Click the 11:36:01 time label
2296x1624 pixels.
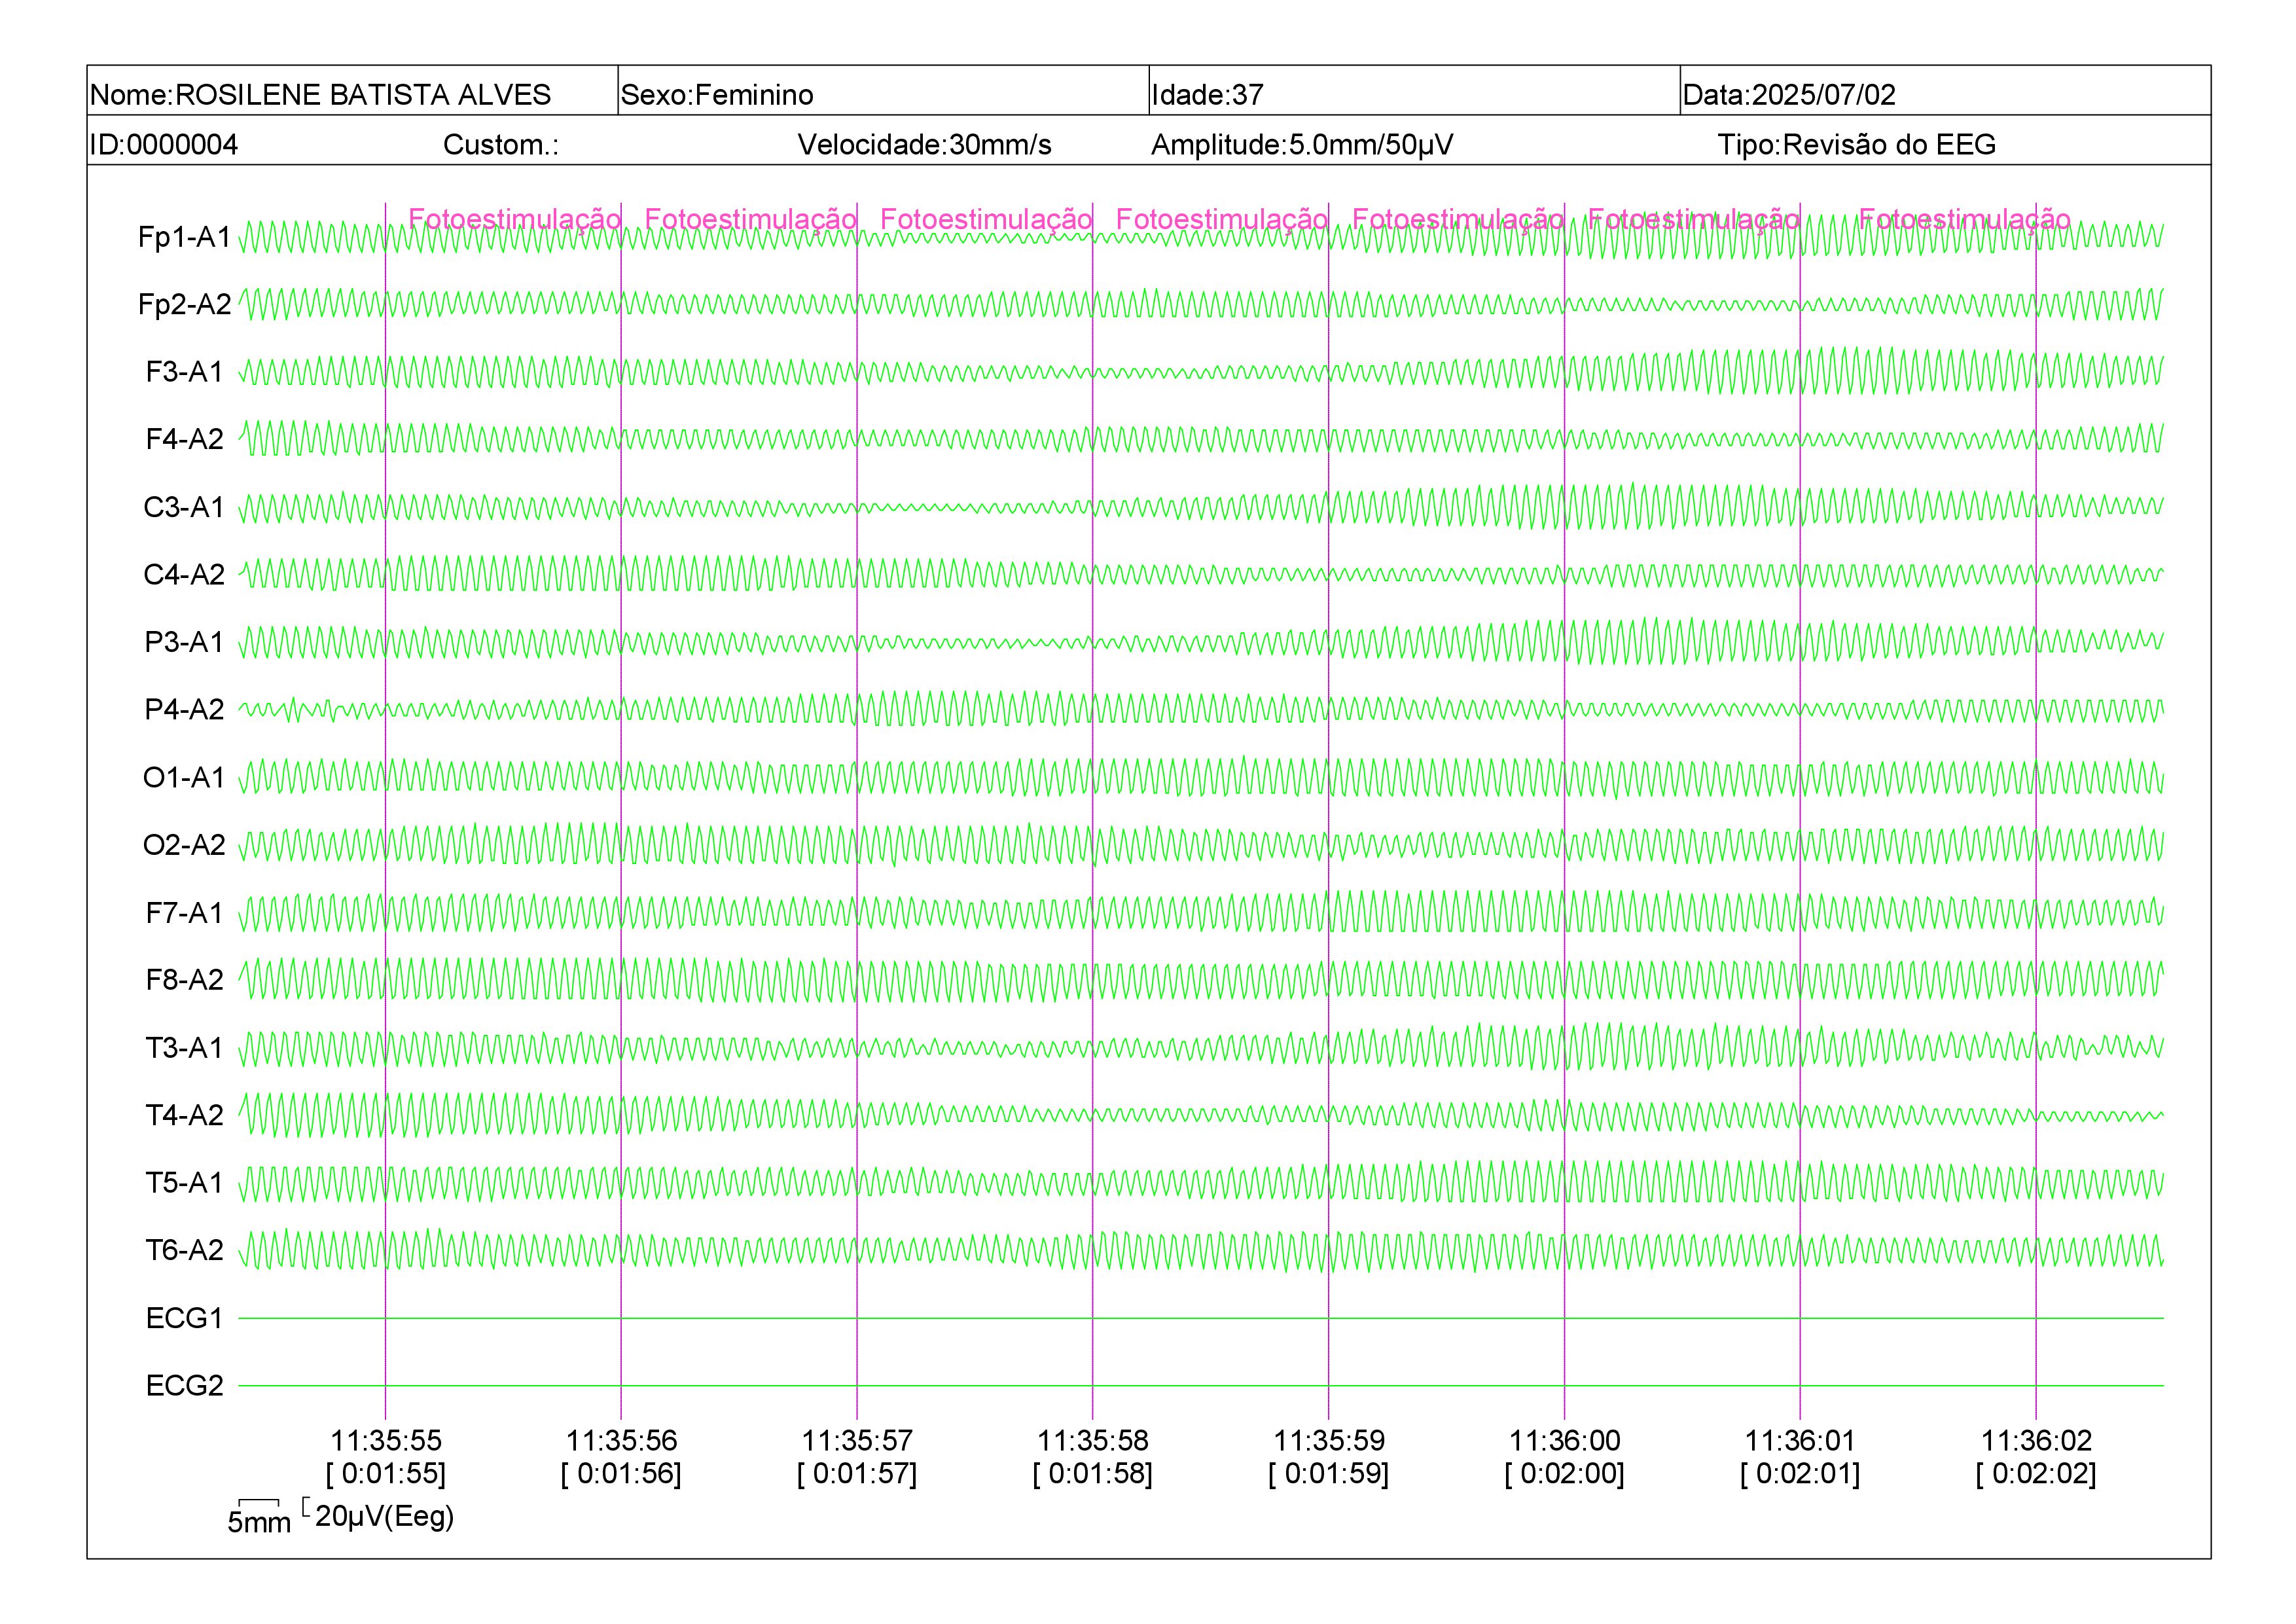(x=1800, y=1441)
